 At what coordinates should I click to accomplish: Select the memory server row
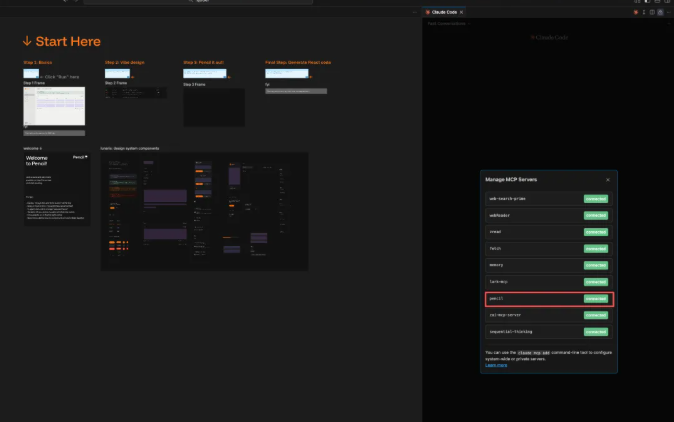[530, 265]
